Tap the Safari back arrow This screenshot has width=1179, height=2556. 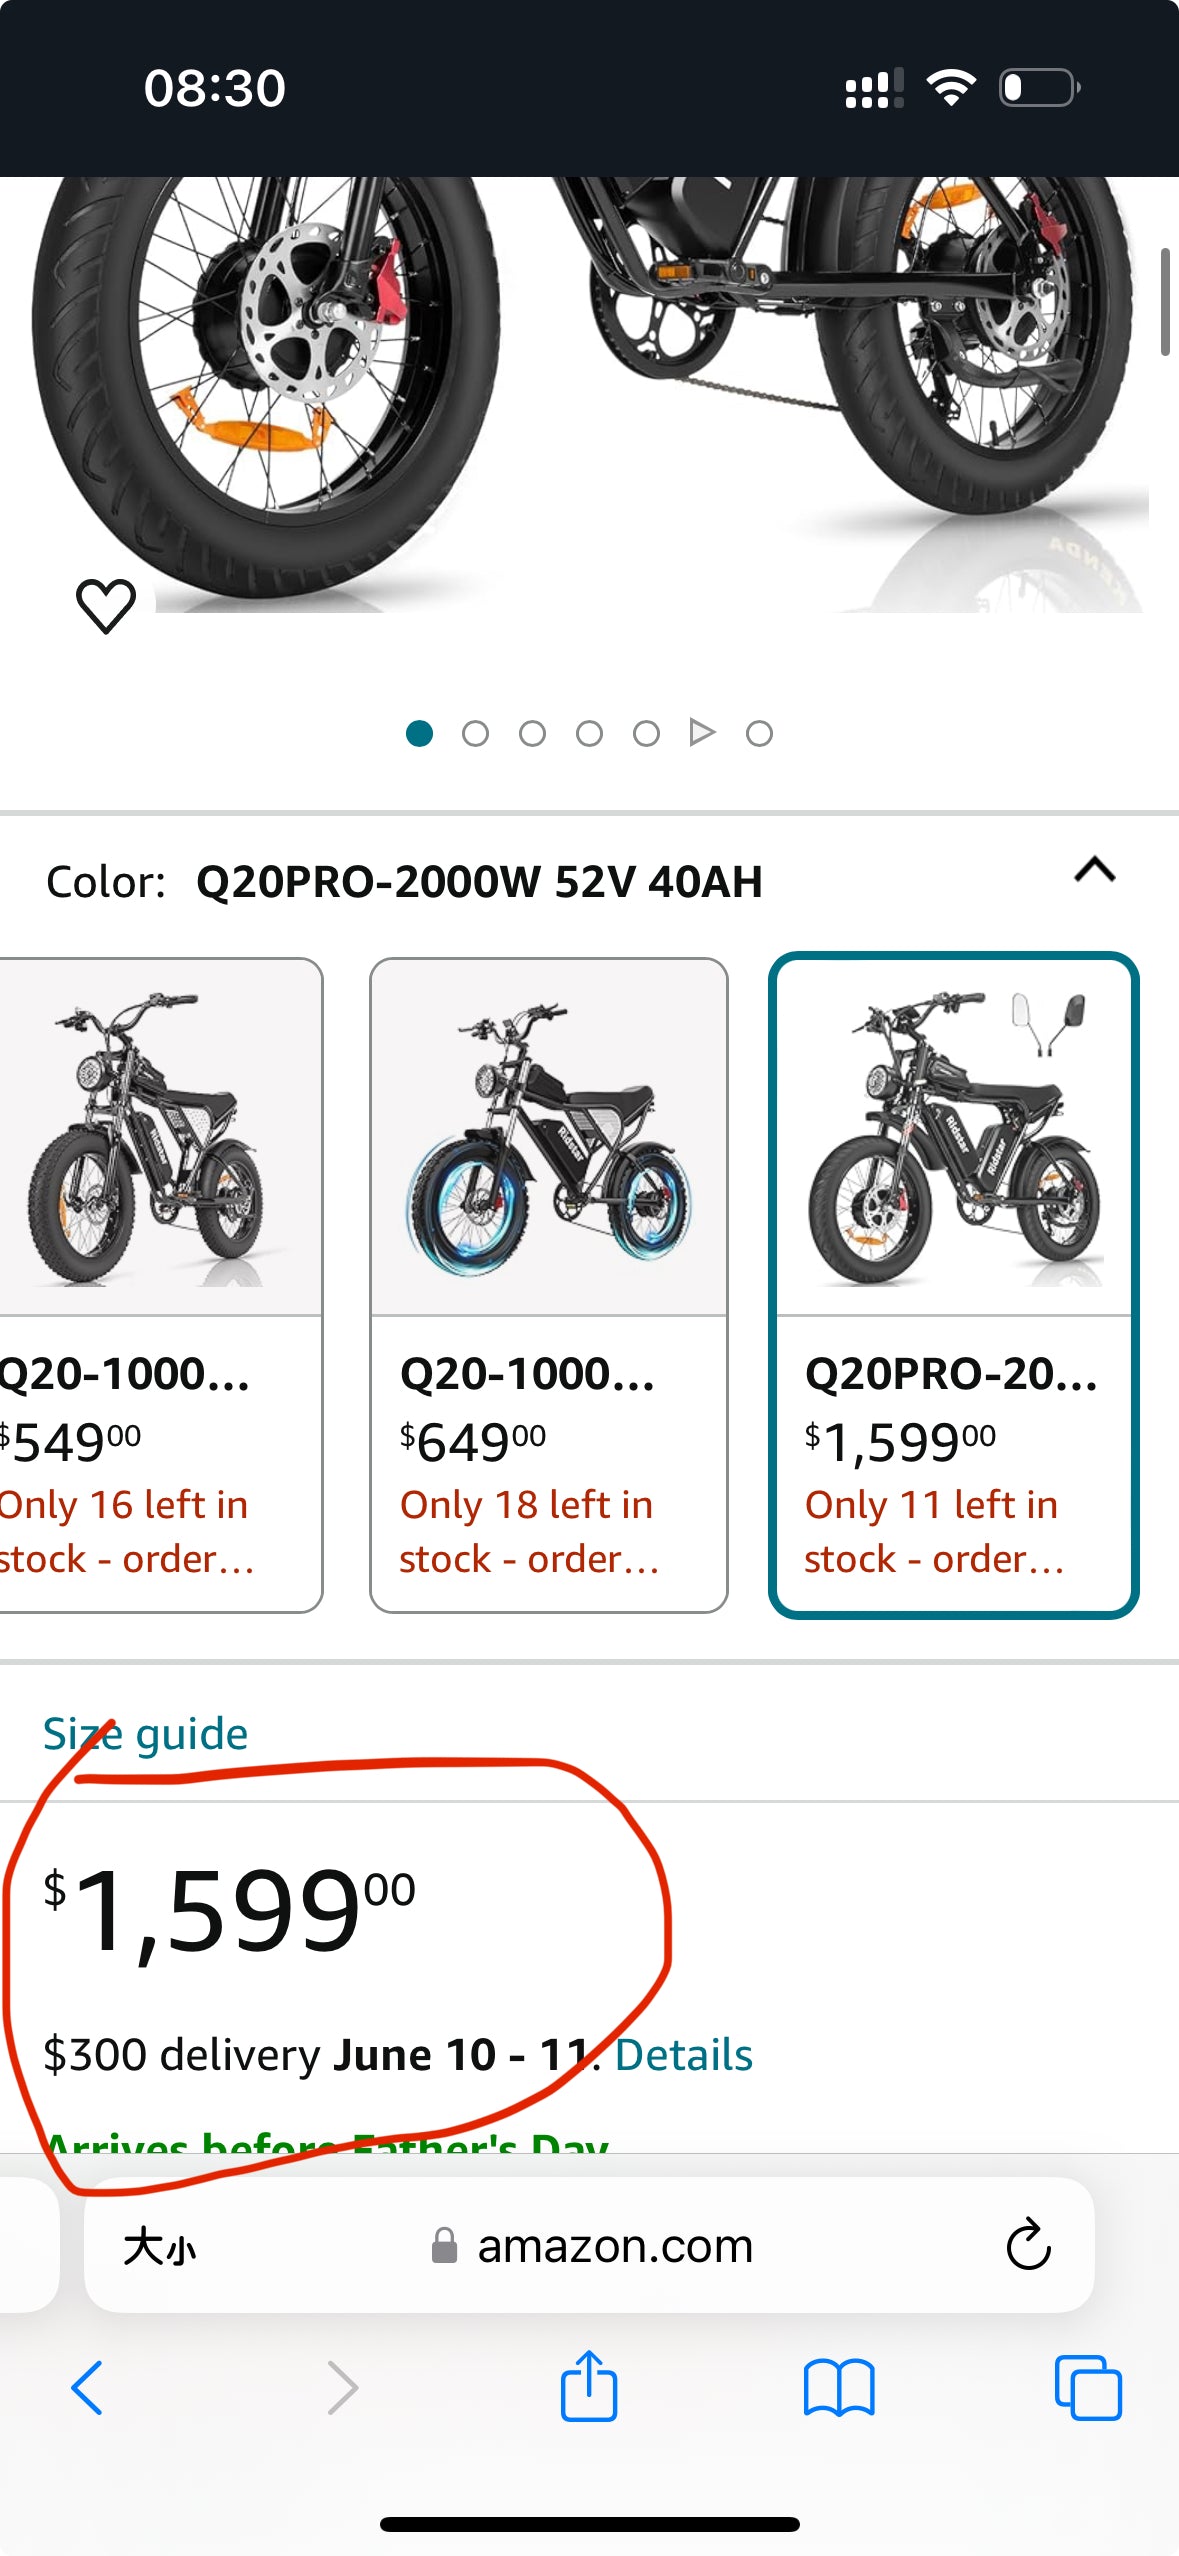(87, 2388)
